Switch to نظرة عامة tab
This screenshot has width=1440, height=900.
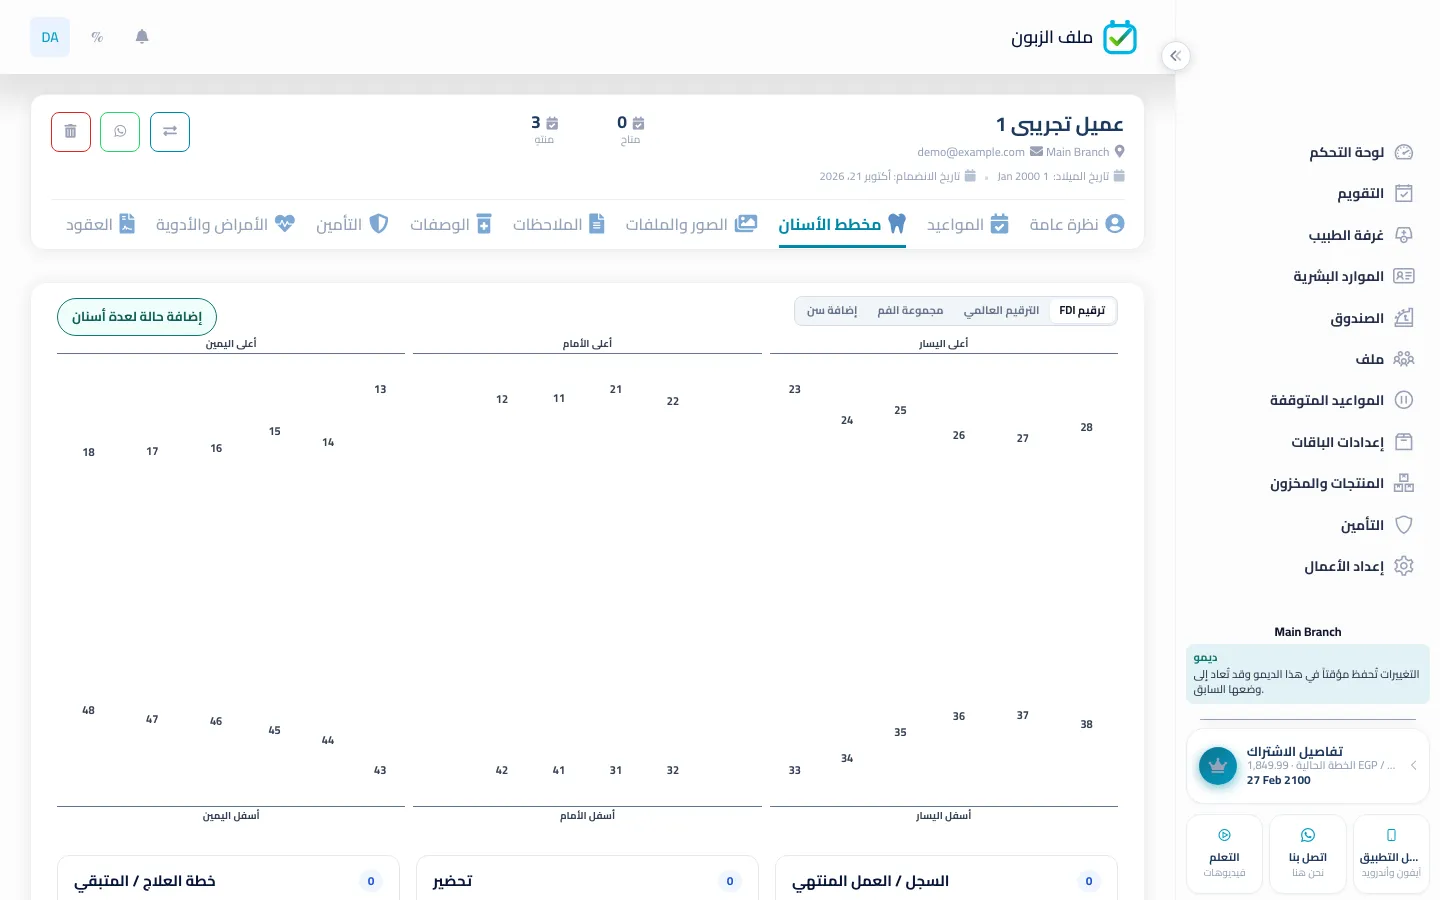[x=1077, y=224]
